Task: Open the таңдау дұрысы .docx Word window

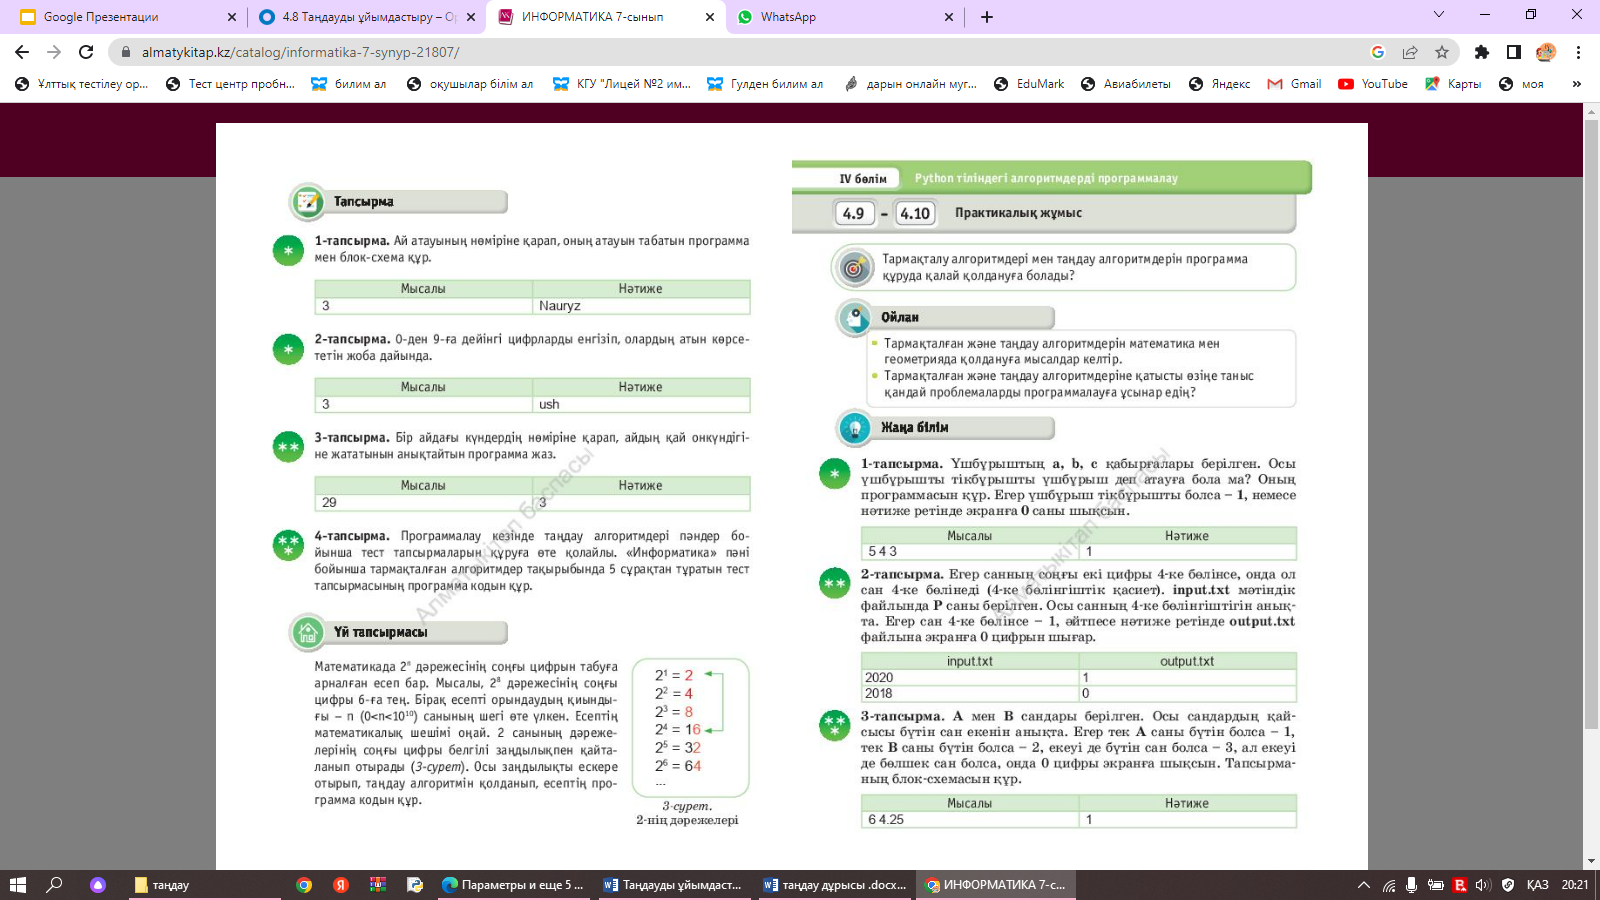Action: click(835, 885)
